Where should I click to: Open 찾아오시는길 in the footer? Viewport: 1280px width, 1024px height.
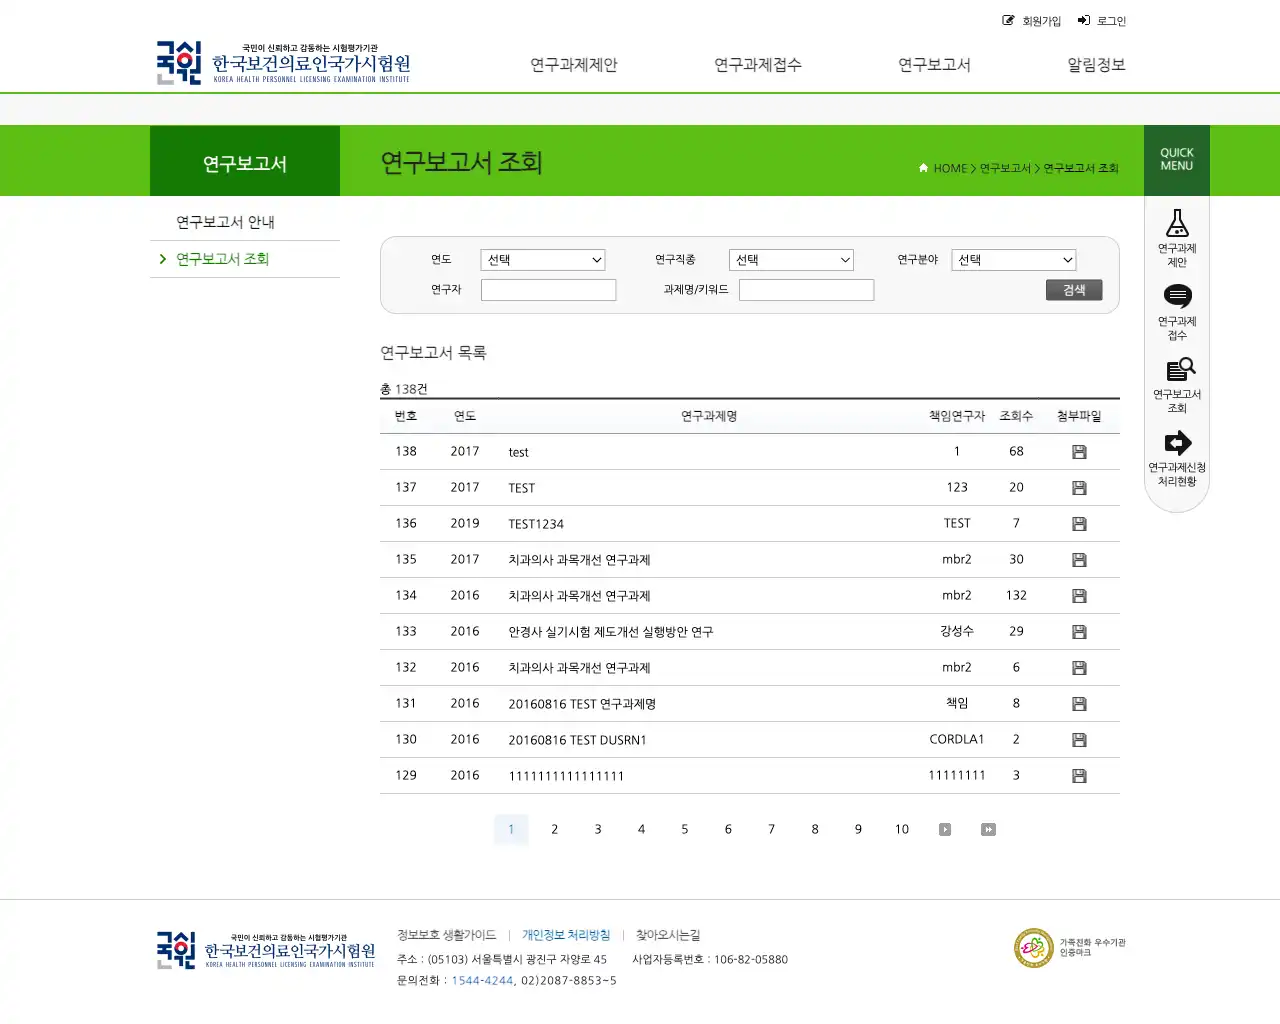pos(668,935)
